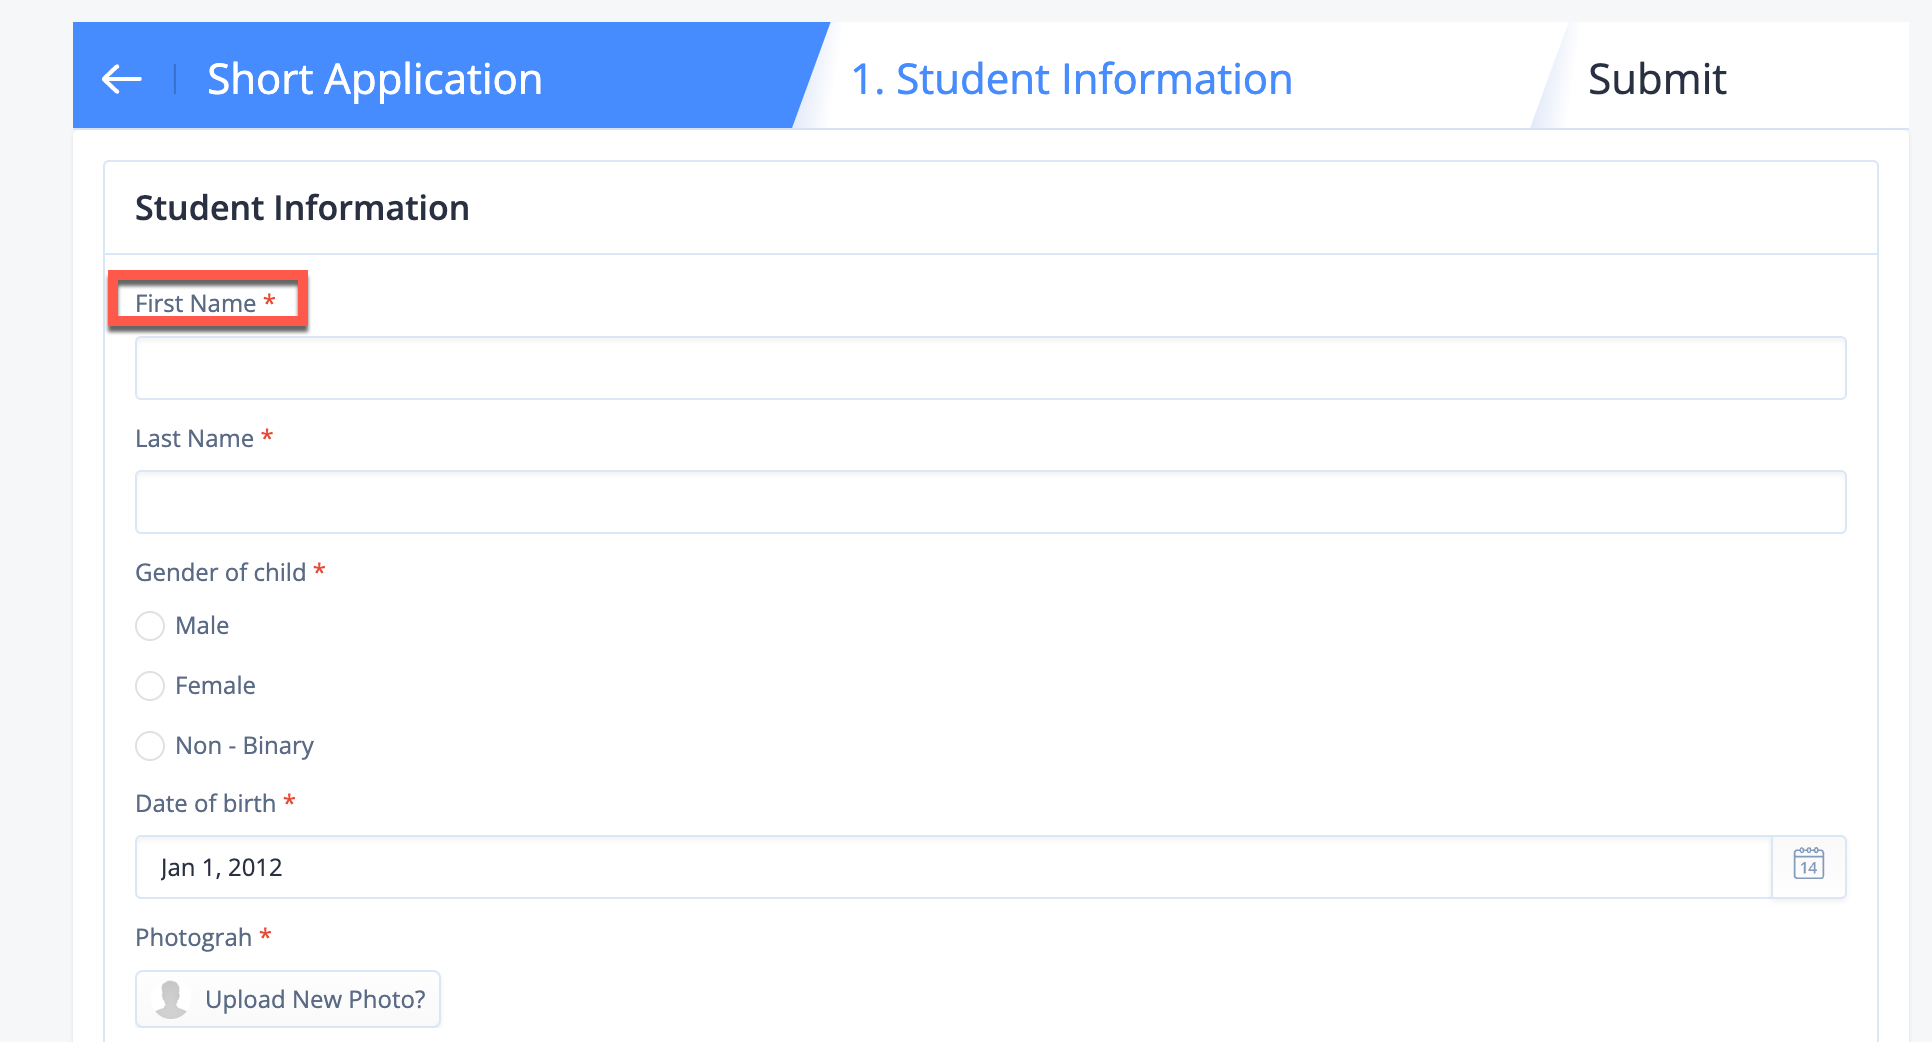
Task: Click the Date of birth field showing Jan 1, 2012
Action: [x=953, y=867]
